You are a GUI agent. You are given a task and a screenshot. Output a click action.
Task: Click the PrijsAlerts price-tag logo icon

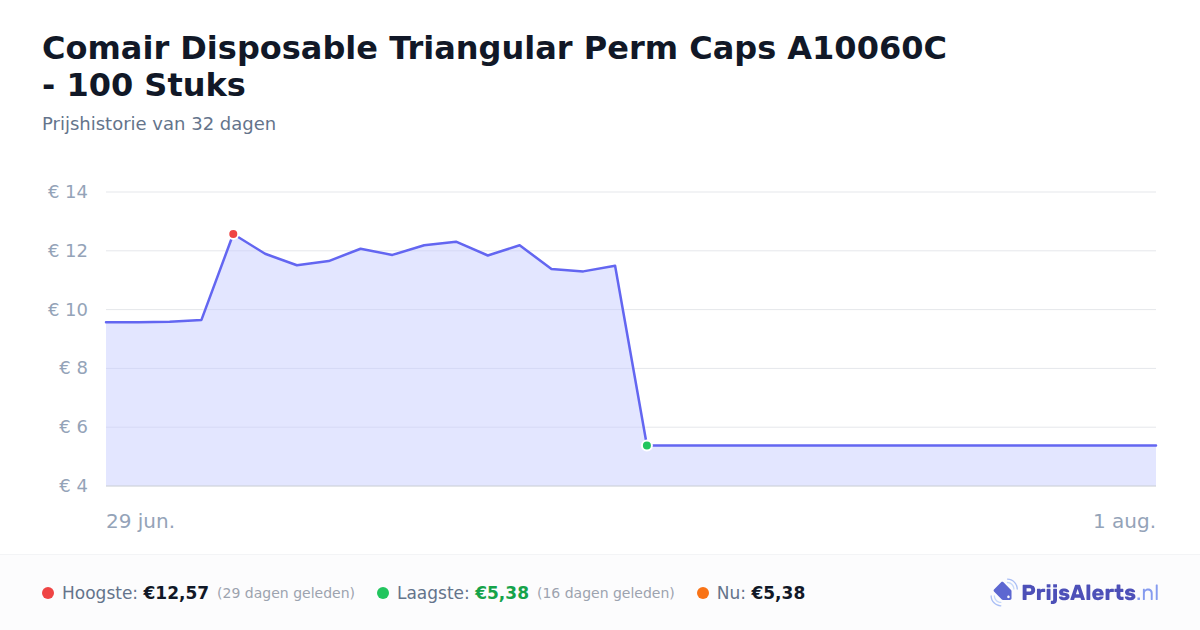(x=1003, y=593)
